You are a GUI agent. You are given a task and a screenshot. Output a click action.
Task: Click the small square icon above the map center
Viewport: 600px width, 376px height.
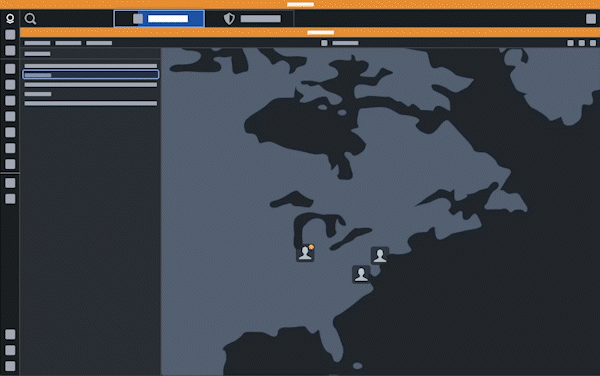[x=324, y=43]
